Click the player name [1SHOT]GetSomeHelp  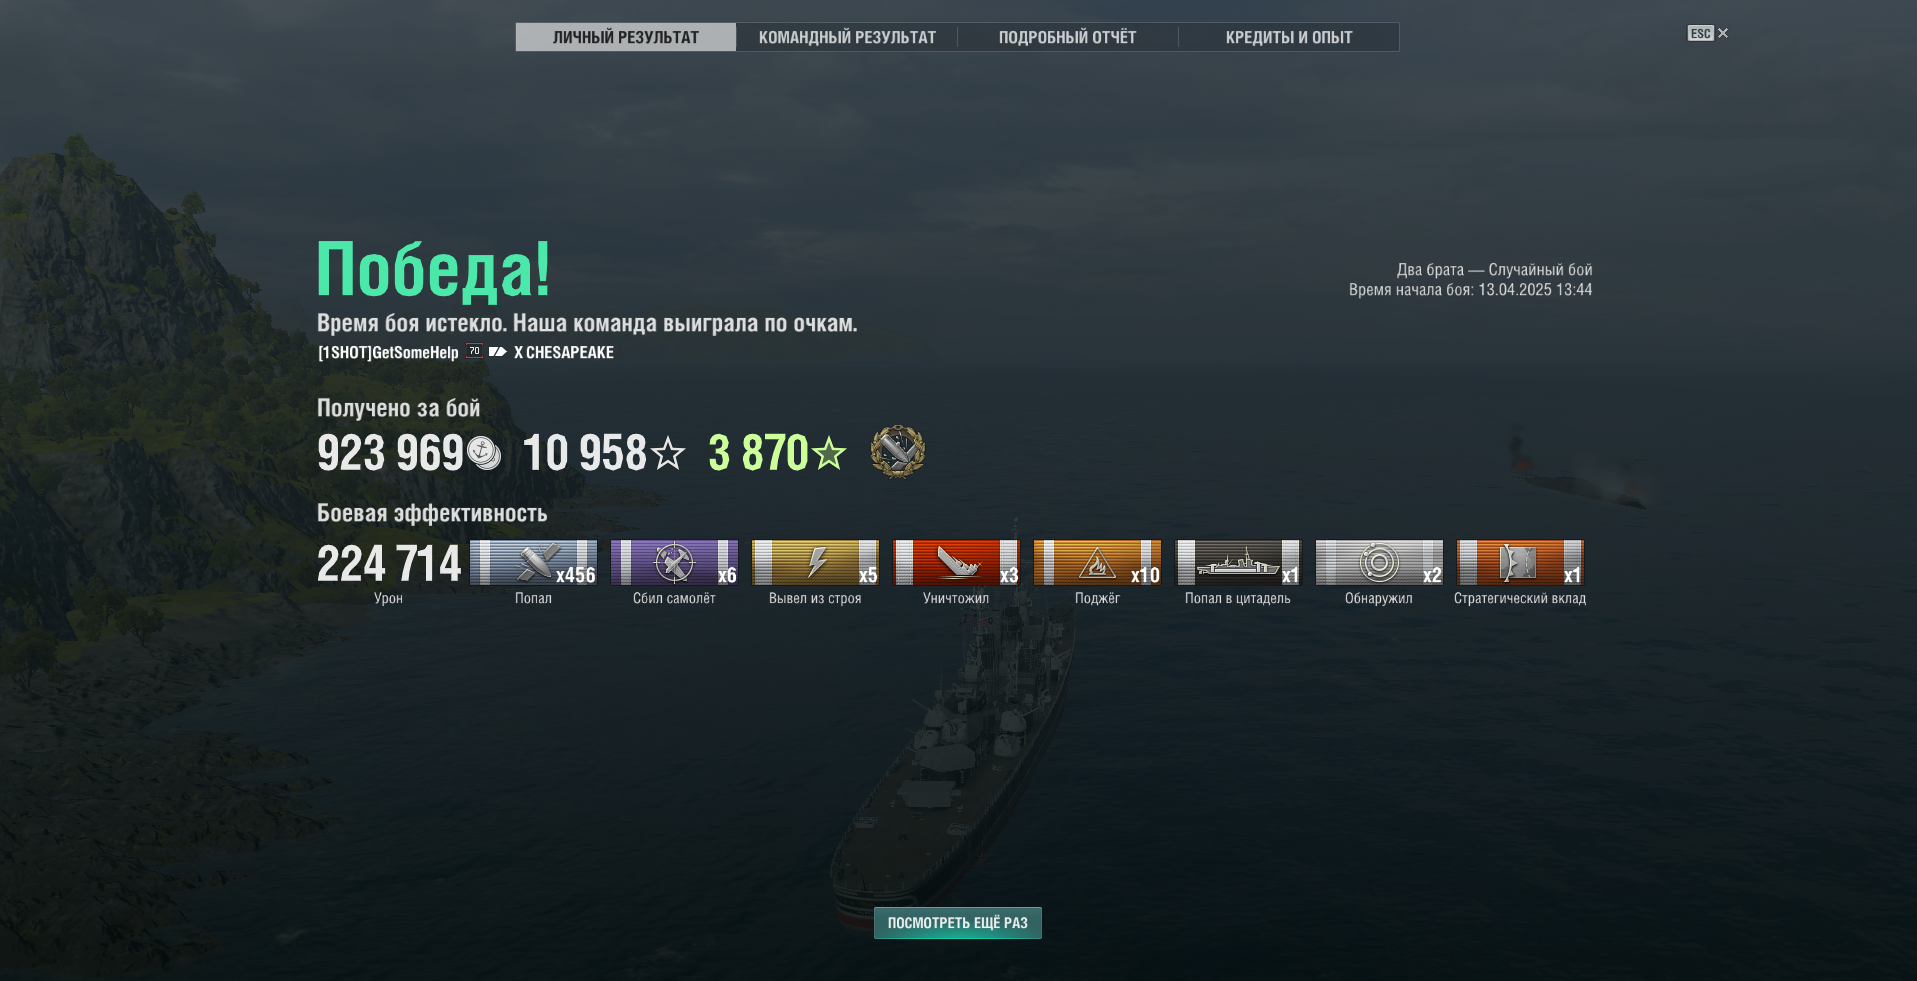(x=388, y=352)
